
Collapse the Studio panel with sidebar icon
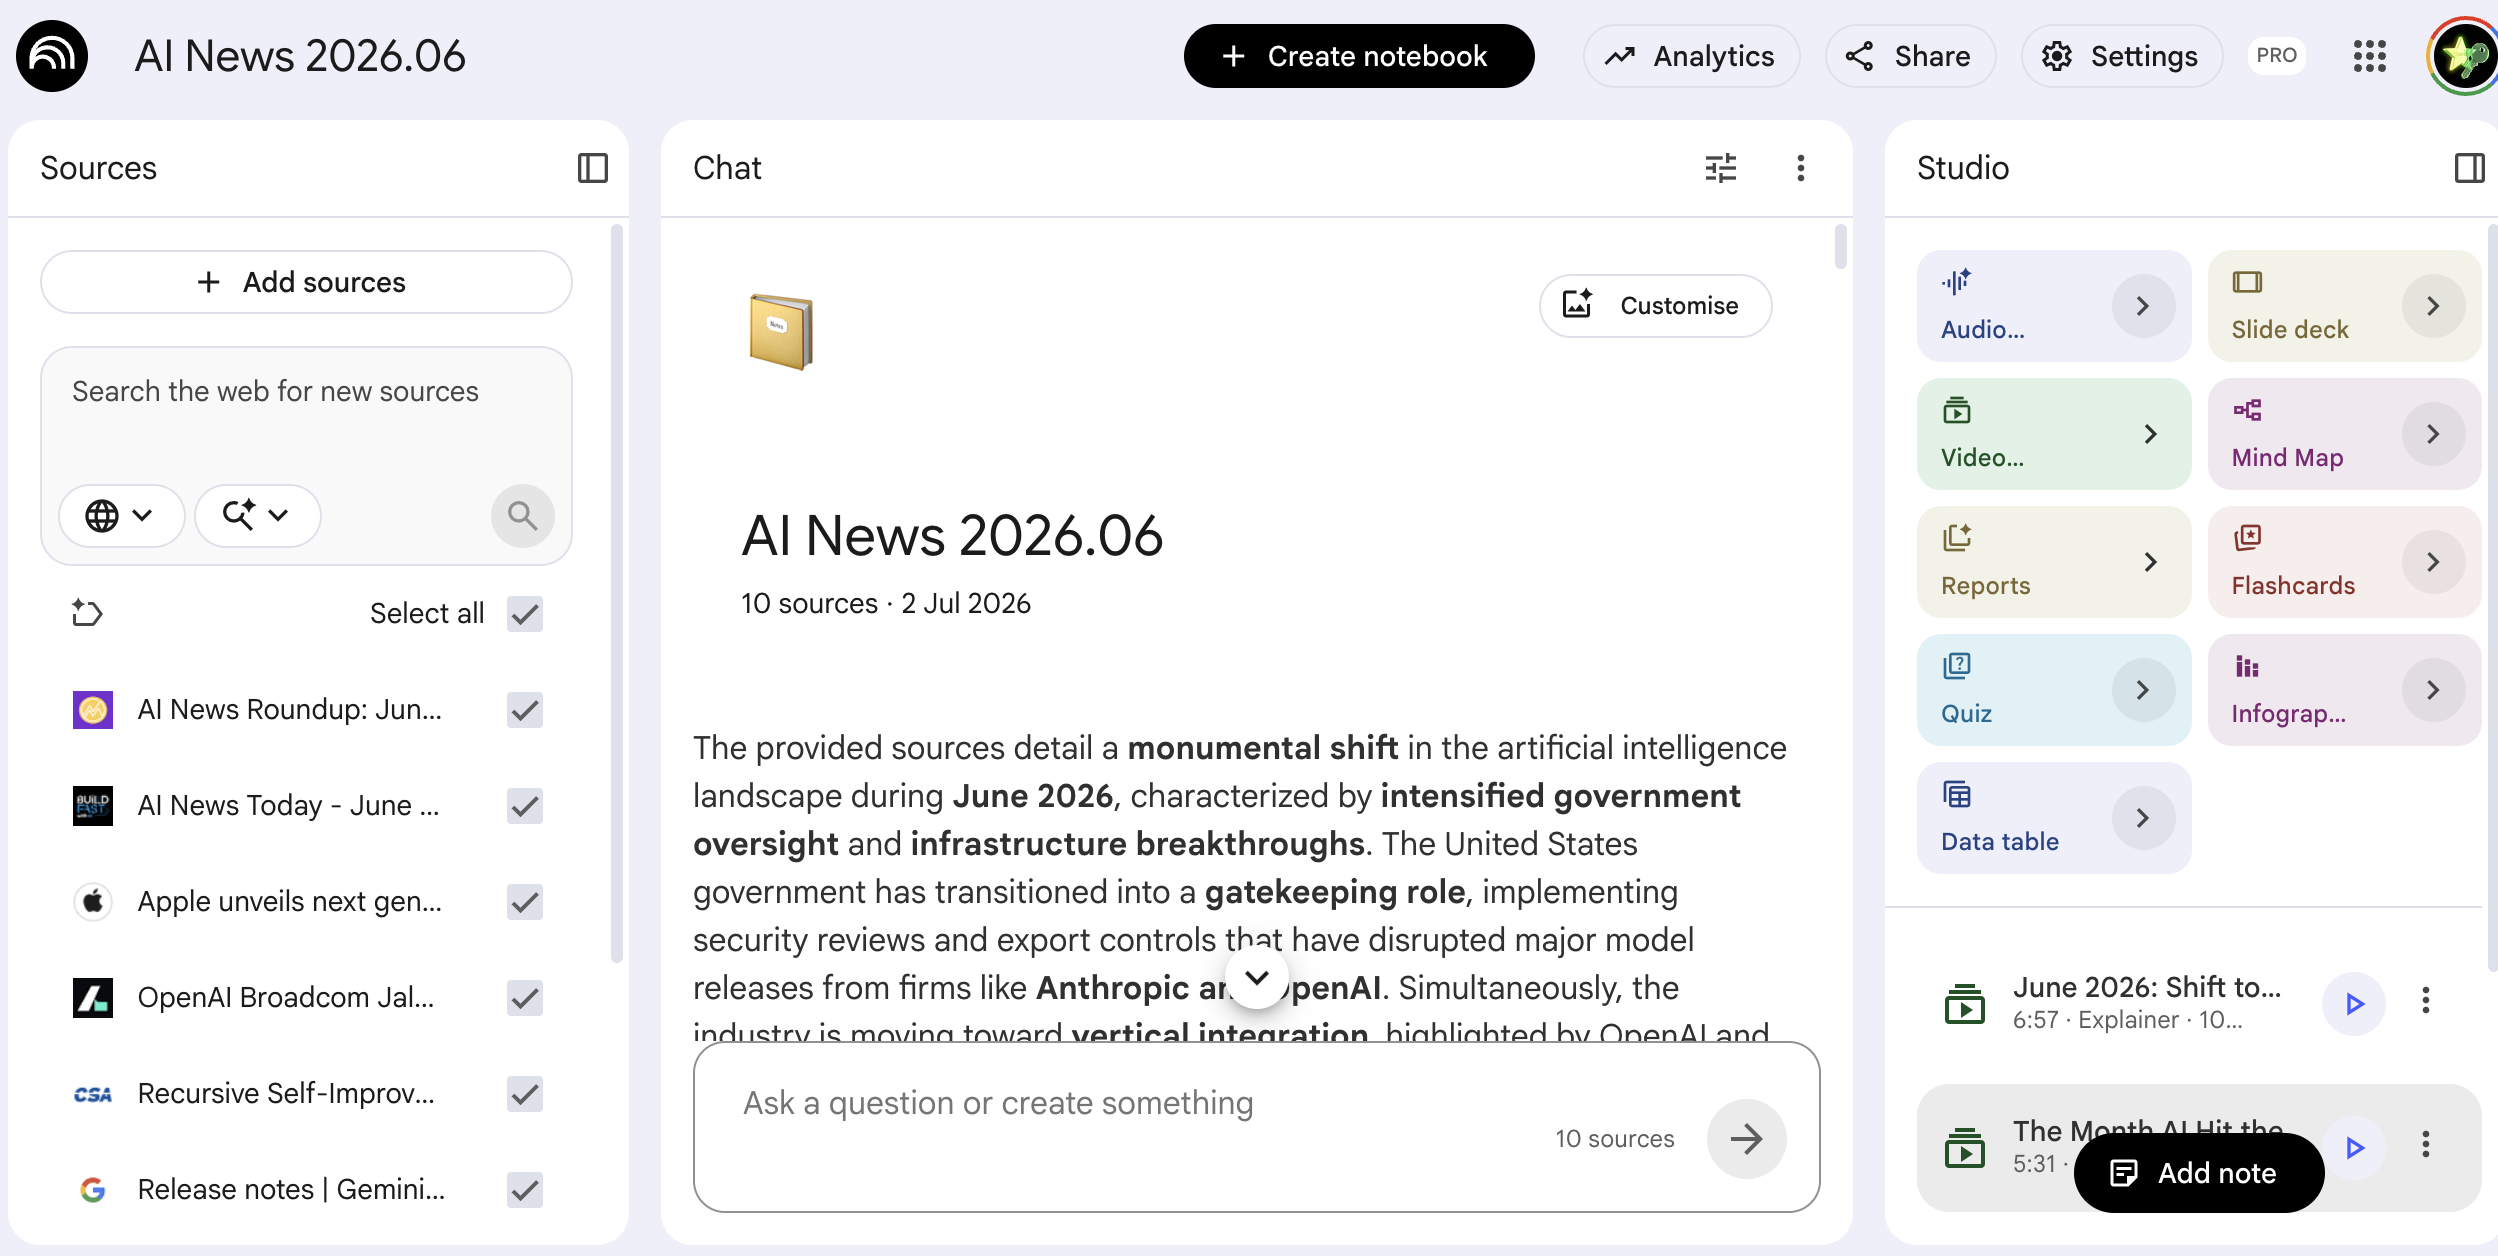2469,168
